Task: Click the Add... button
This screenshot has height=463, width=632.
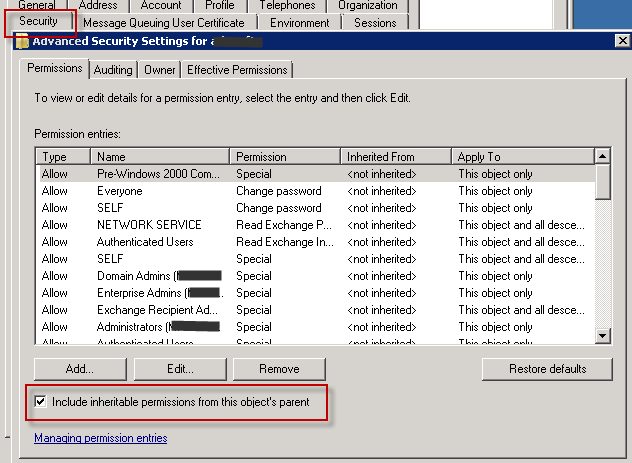Action: (80, 369)
